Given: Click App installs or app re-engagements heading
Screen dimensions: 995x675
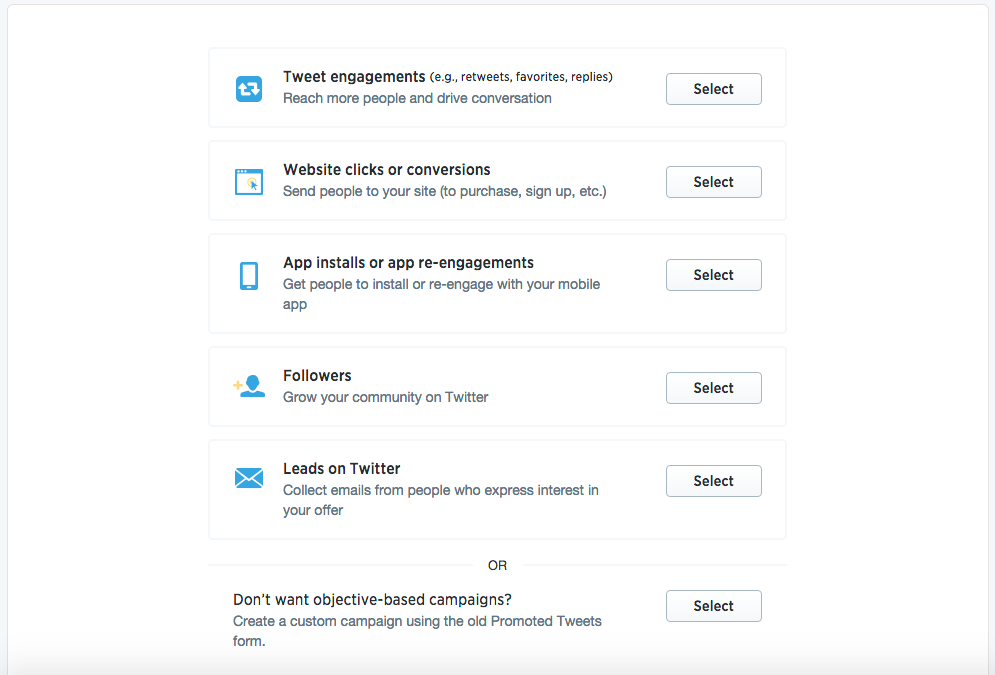Looking at the screenshot, I should (408, 263).
